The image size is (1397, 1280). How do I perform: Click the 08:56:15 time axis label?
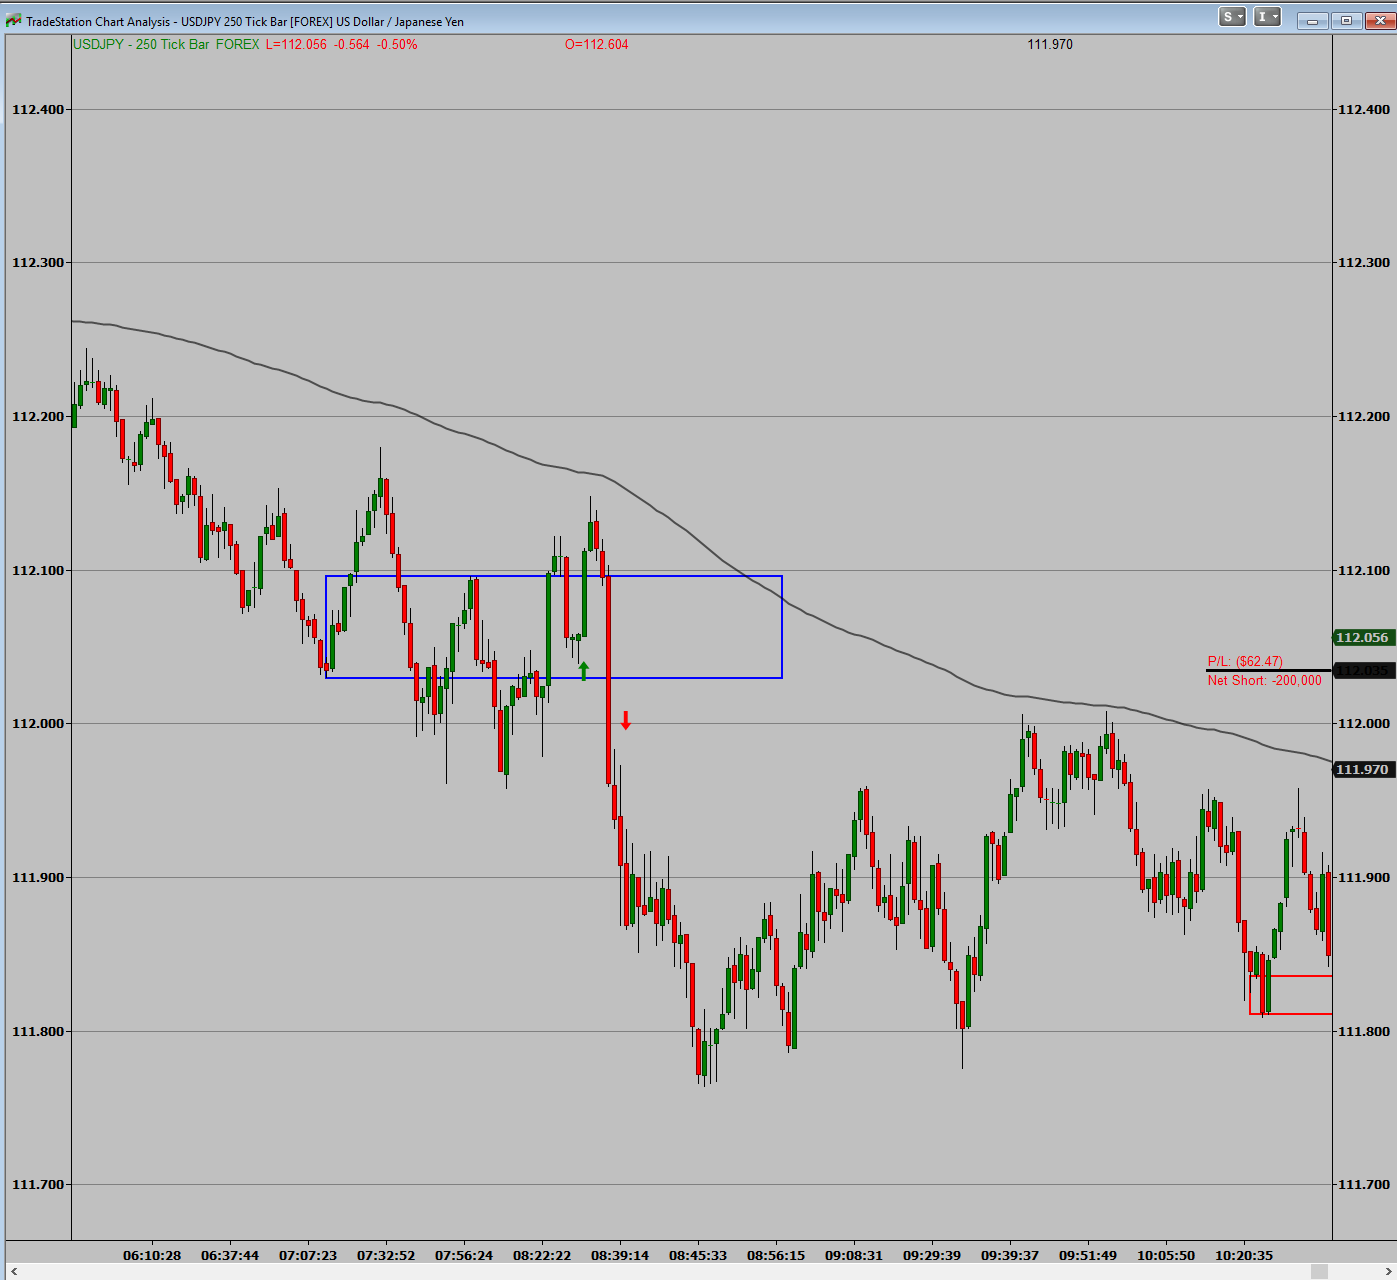pos(776,1256)
